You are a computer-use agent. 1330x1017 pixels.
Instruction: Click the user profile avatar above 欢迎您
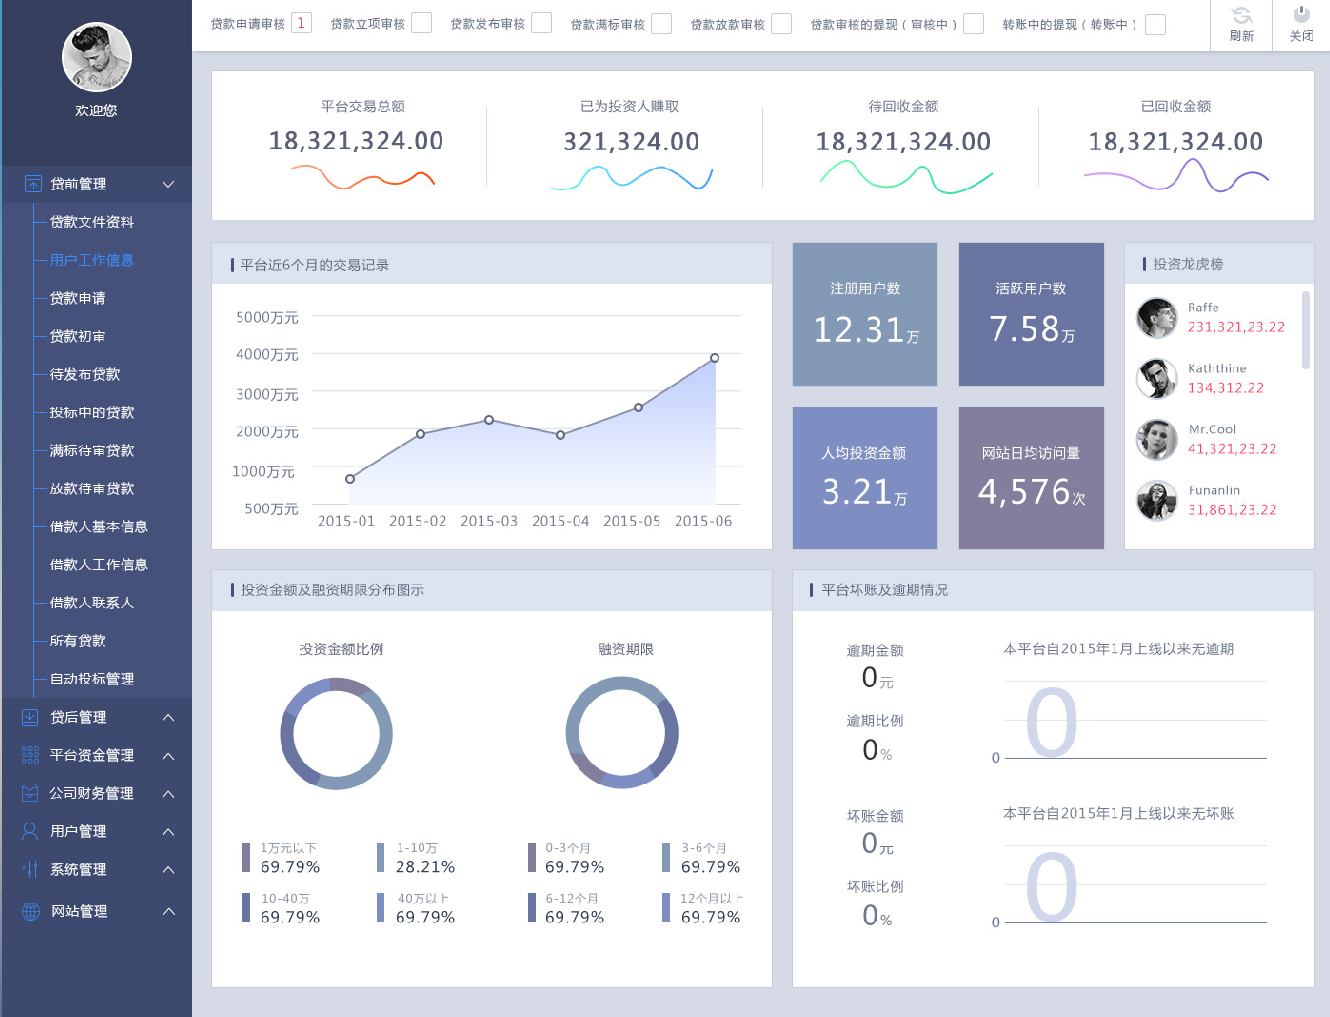pyautogui.click(x=96, y=57)
